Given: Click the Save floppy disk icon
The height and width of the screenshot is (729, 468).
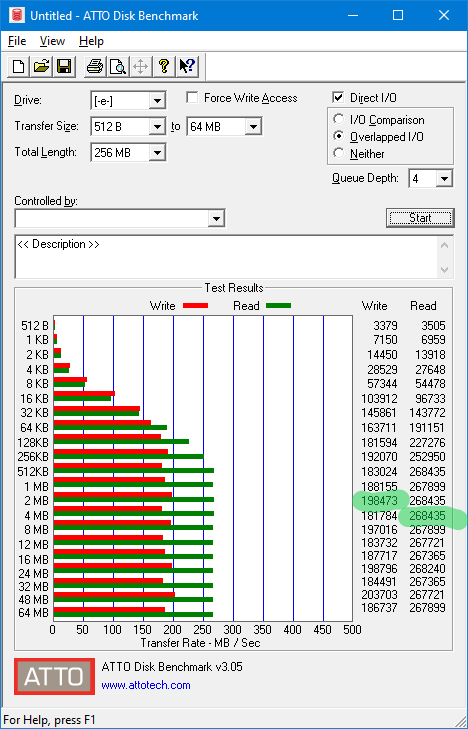Looking at the screenshot, I should [64, 66].
